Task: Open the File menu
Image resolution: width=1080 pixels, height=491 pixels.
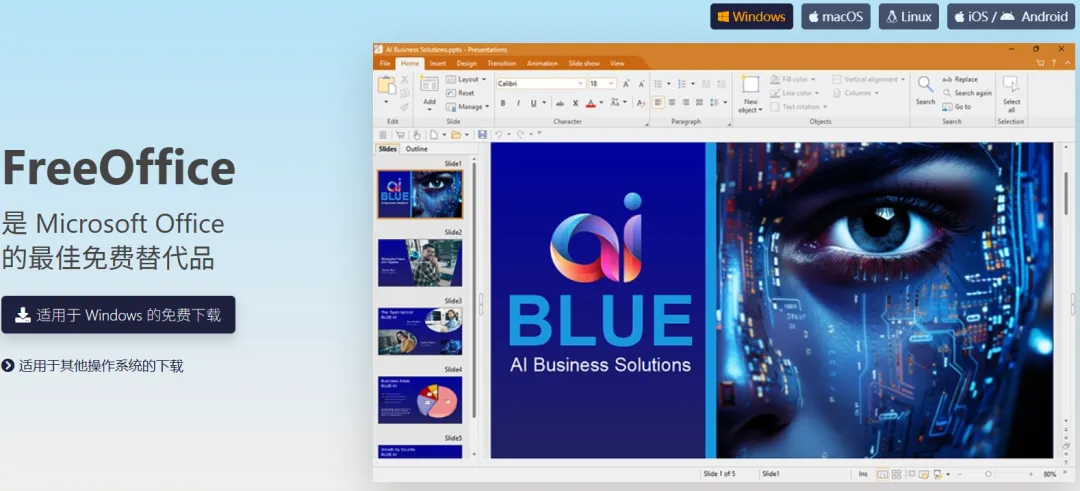Action: click(385, 63)
